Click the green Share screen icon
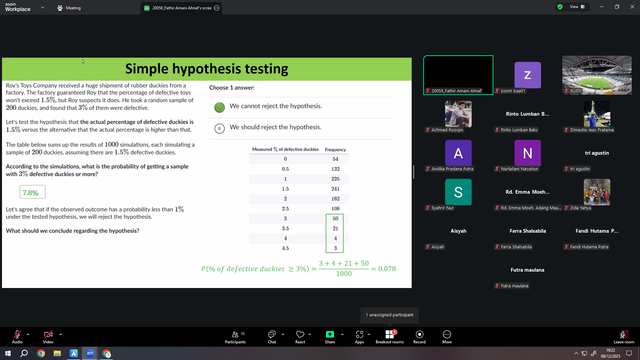This screenshot has height=360, width=640. point(330,334)
